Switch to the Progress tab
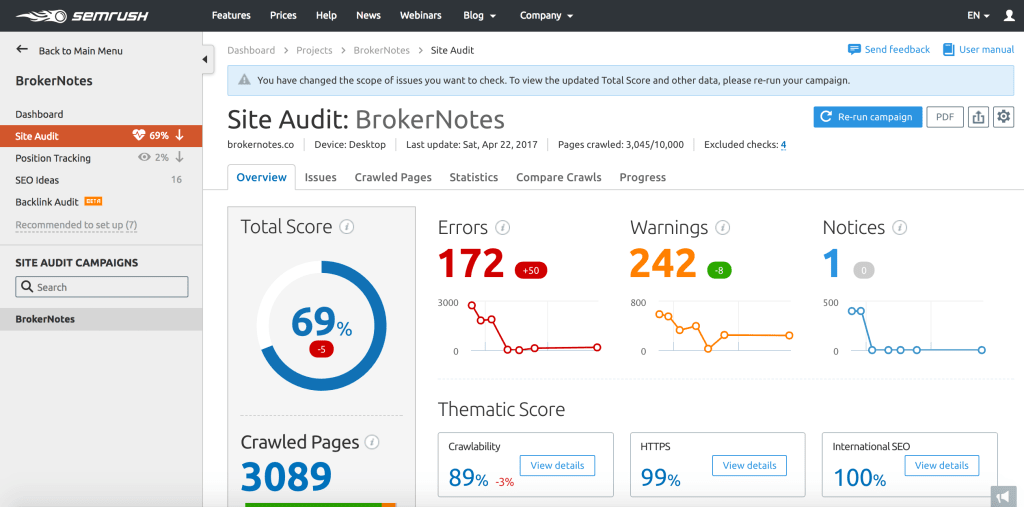Screen dimensions: 1024x507 coord(643,177)
